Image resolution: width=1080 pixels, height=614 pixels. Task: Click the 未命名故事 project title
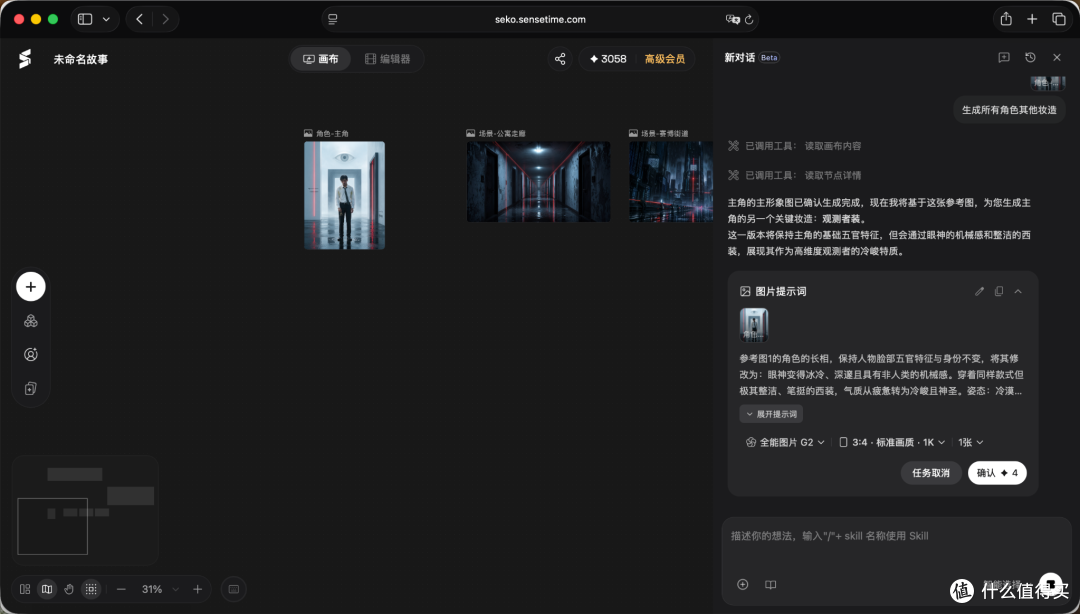click(x=81, y=59)
